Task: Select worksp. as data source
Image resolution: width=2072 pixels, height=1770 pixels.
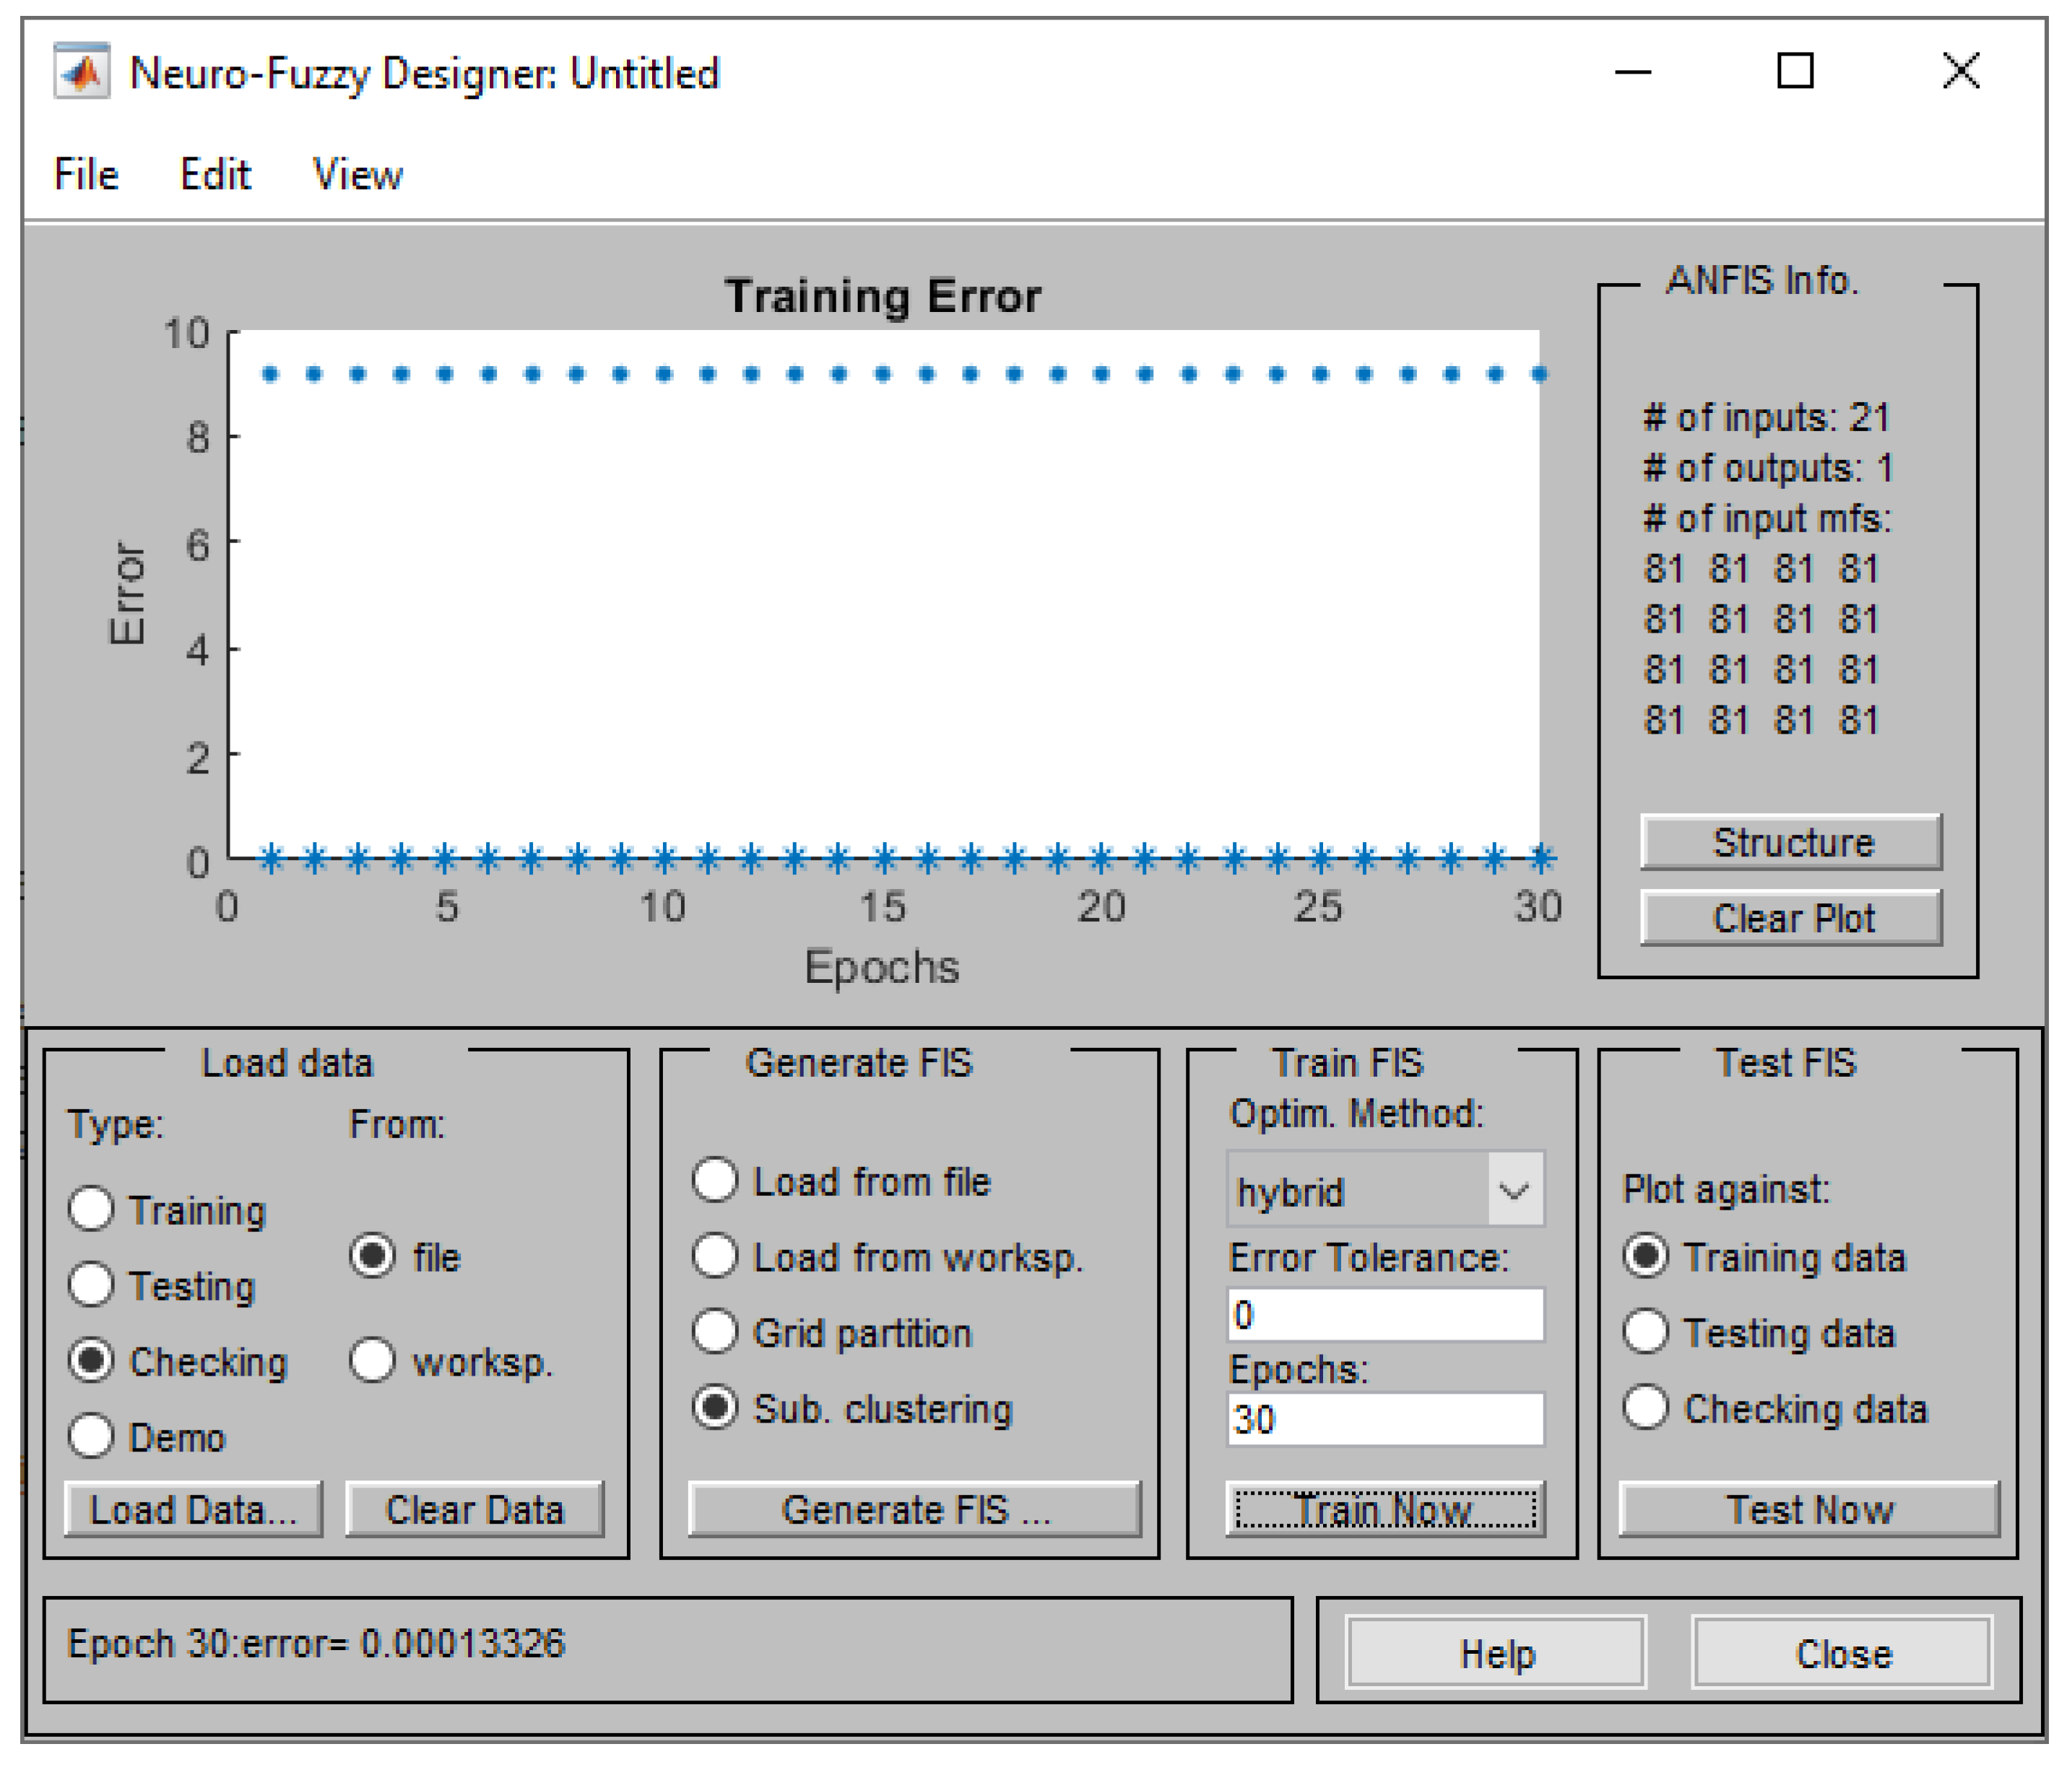Action: click(373, 1361)
